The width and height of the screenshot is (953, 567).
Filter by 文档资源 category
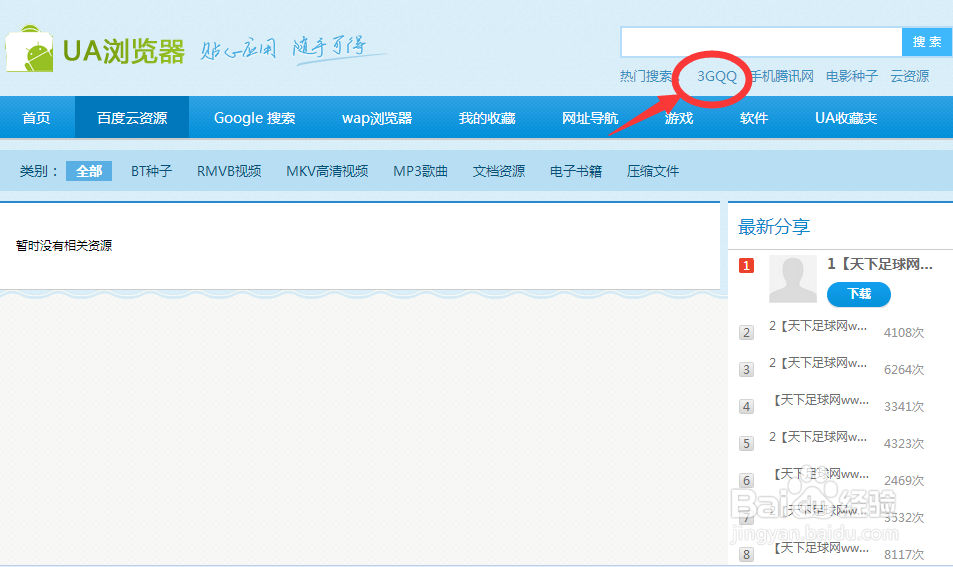point(498,171)
